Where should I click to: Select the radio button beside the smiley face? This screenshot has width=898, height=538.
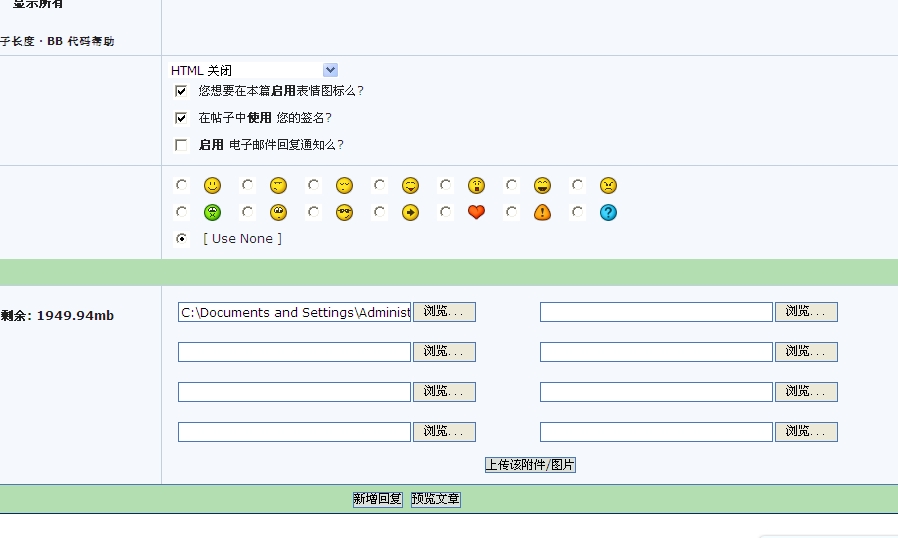[181, 185]
